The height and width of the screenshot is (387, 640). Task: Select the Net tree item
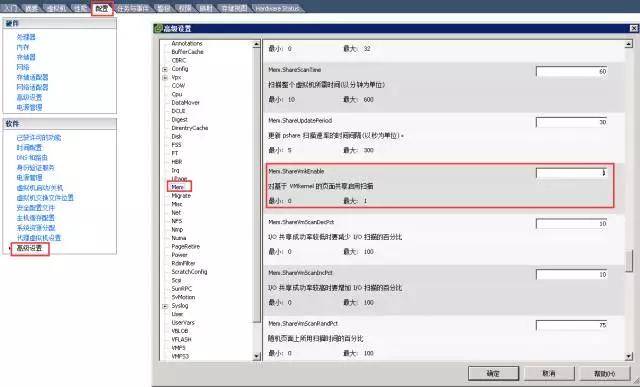click(x=176, y=213)
